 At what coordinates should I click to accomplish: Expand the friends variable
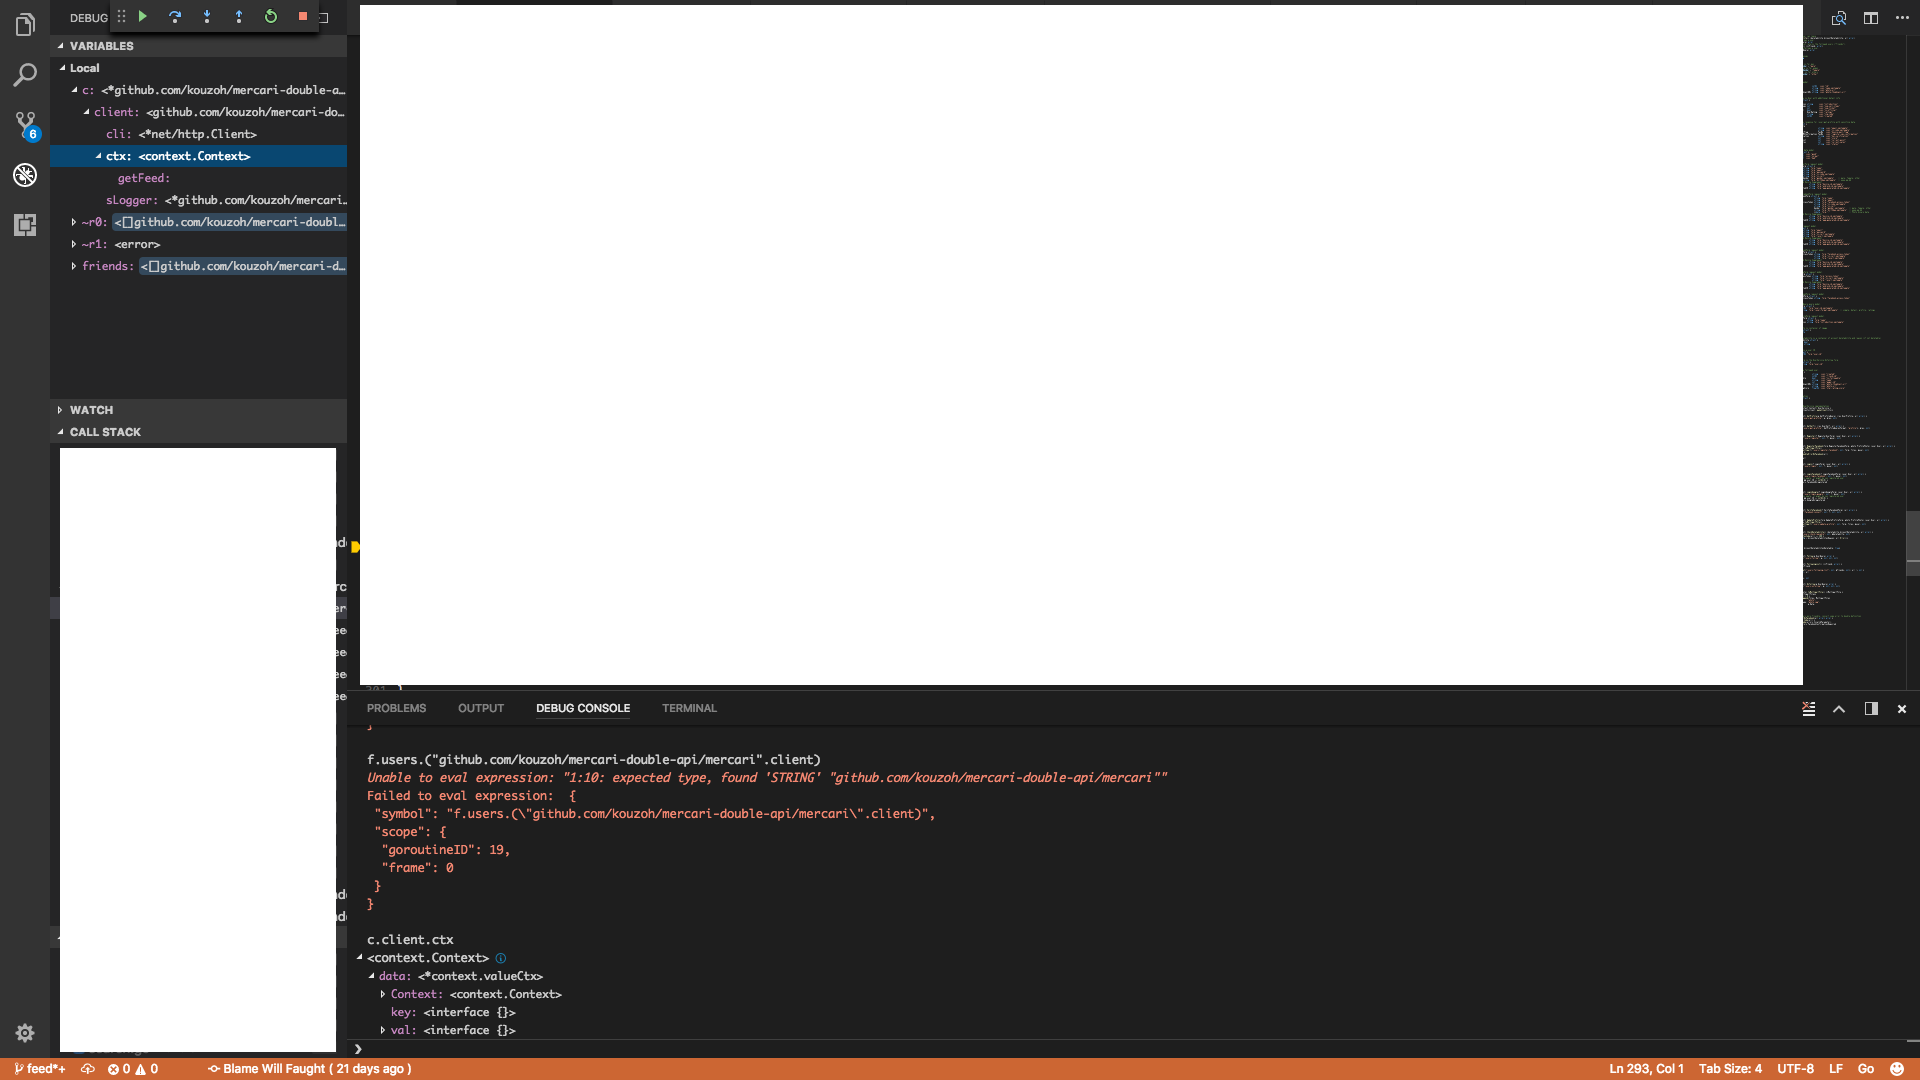click(73, 266)
